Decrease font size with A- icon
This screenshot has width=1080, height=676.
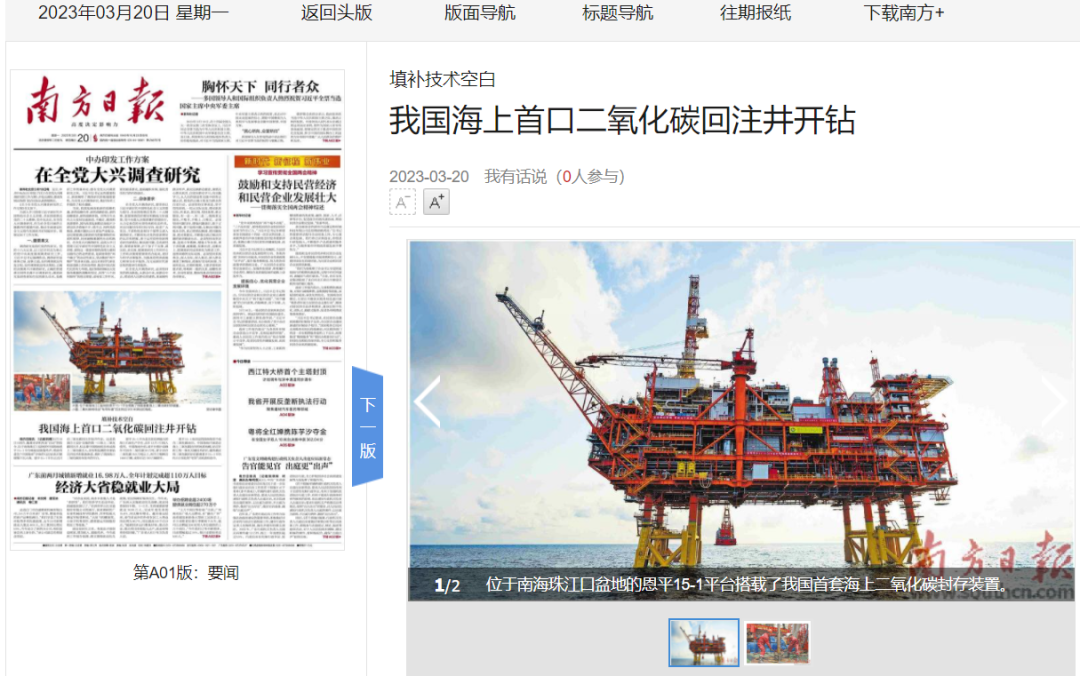pyautogui.click(x=402, y=202)
